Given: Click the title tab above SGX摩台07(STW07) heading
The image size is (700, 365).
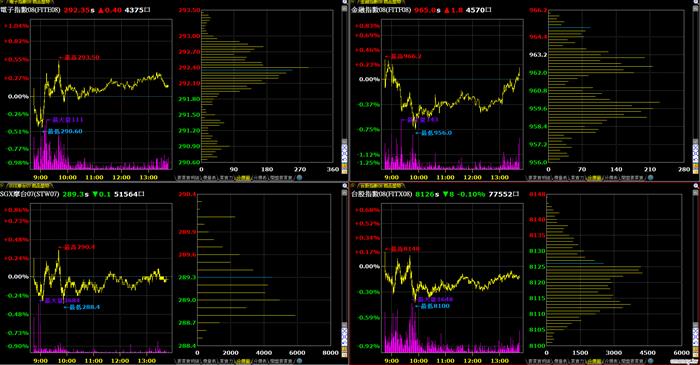Looking at the screenshot, I should (30, 185).
